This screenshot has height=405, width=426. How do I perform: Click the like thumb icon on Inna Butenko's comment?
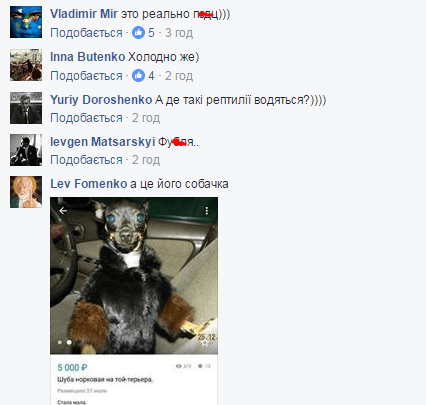[x=138, y=76]
